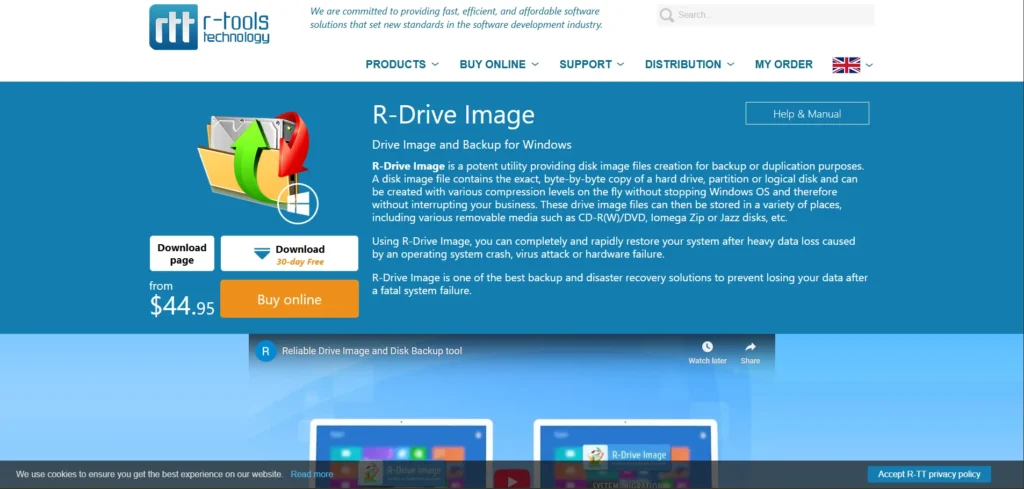Image resolution: width=1024 pixels, height=489 pixels.
Task: Type in the Search input field
Action: (x=770, y=15)
